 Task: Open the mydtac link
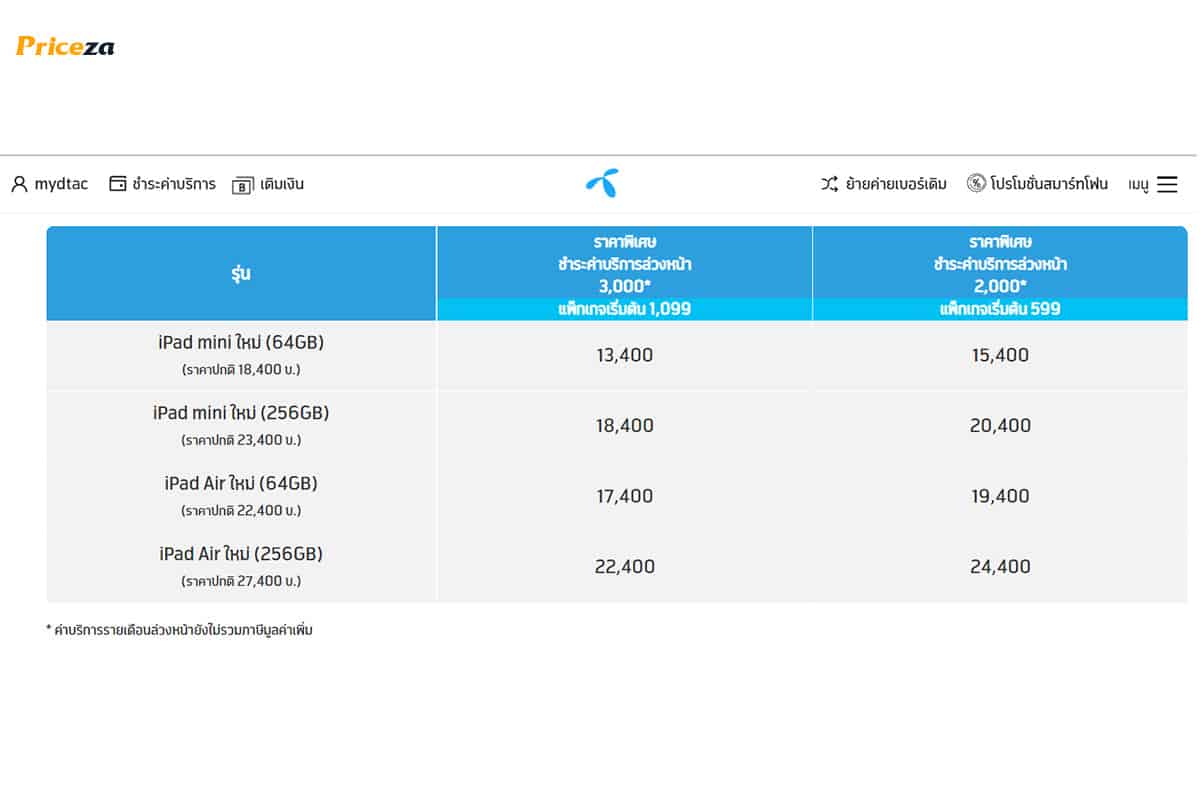coord(61,184)
